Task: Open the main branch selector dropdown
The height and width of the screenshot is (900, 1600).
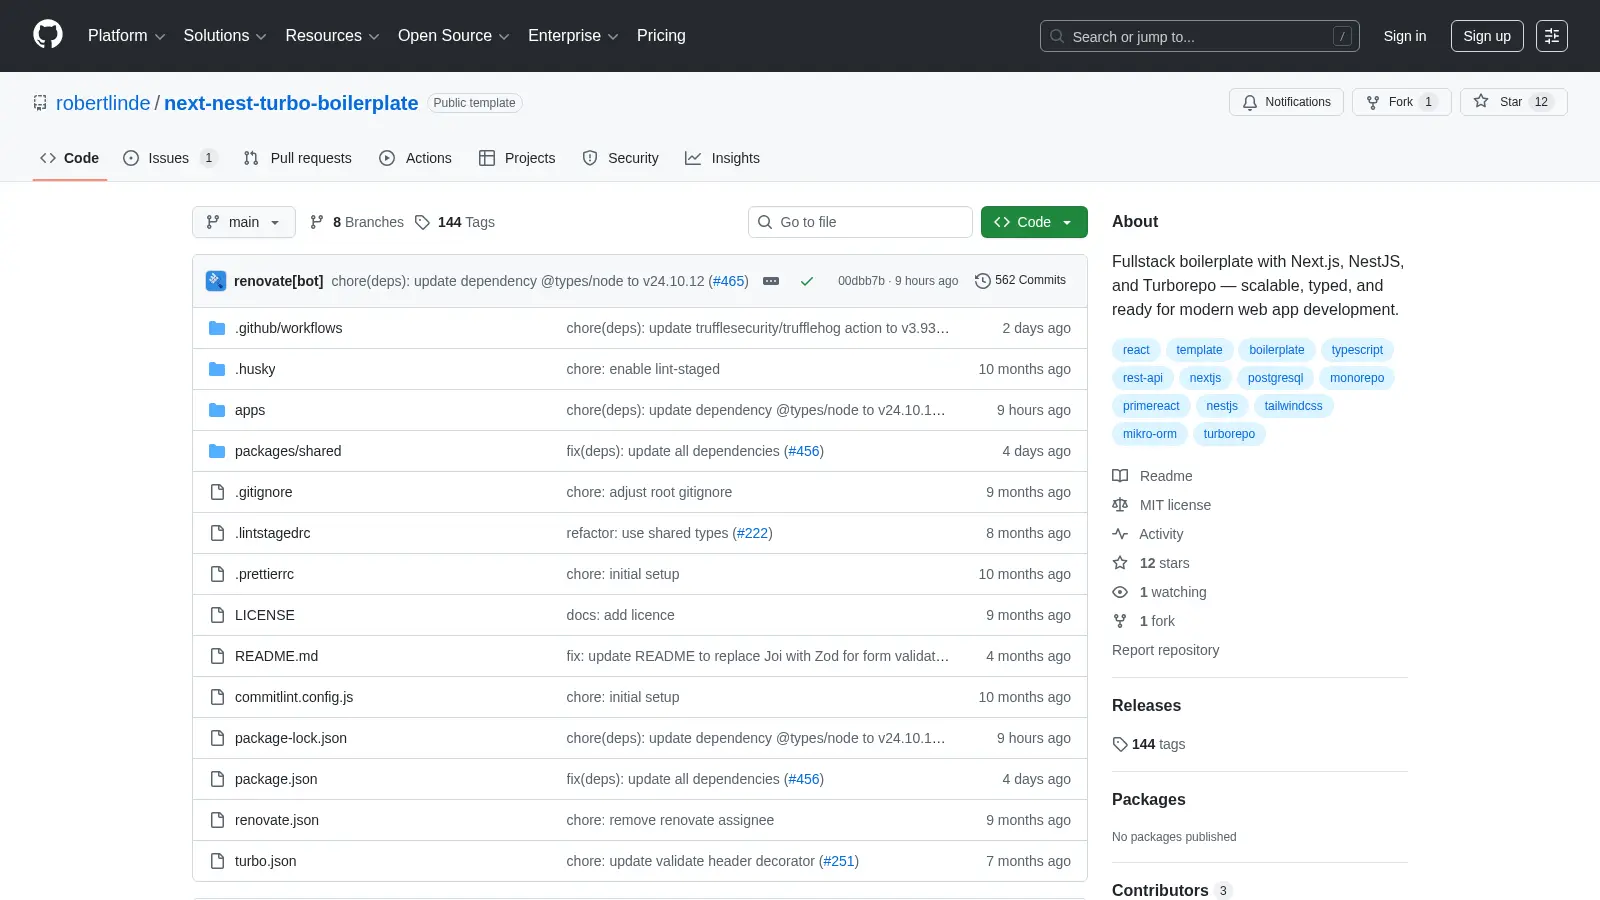Action: [x=244, y=222]
